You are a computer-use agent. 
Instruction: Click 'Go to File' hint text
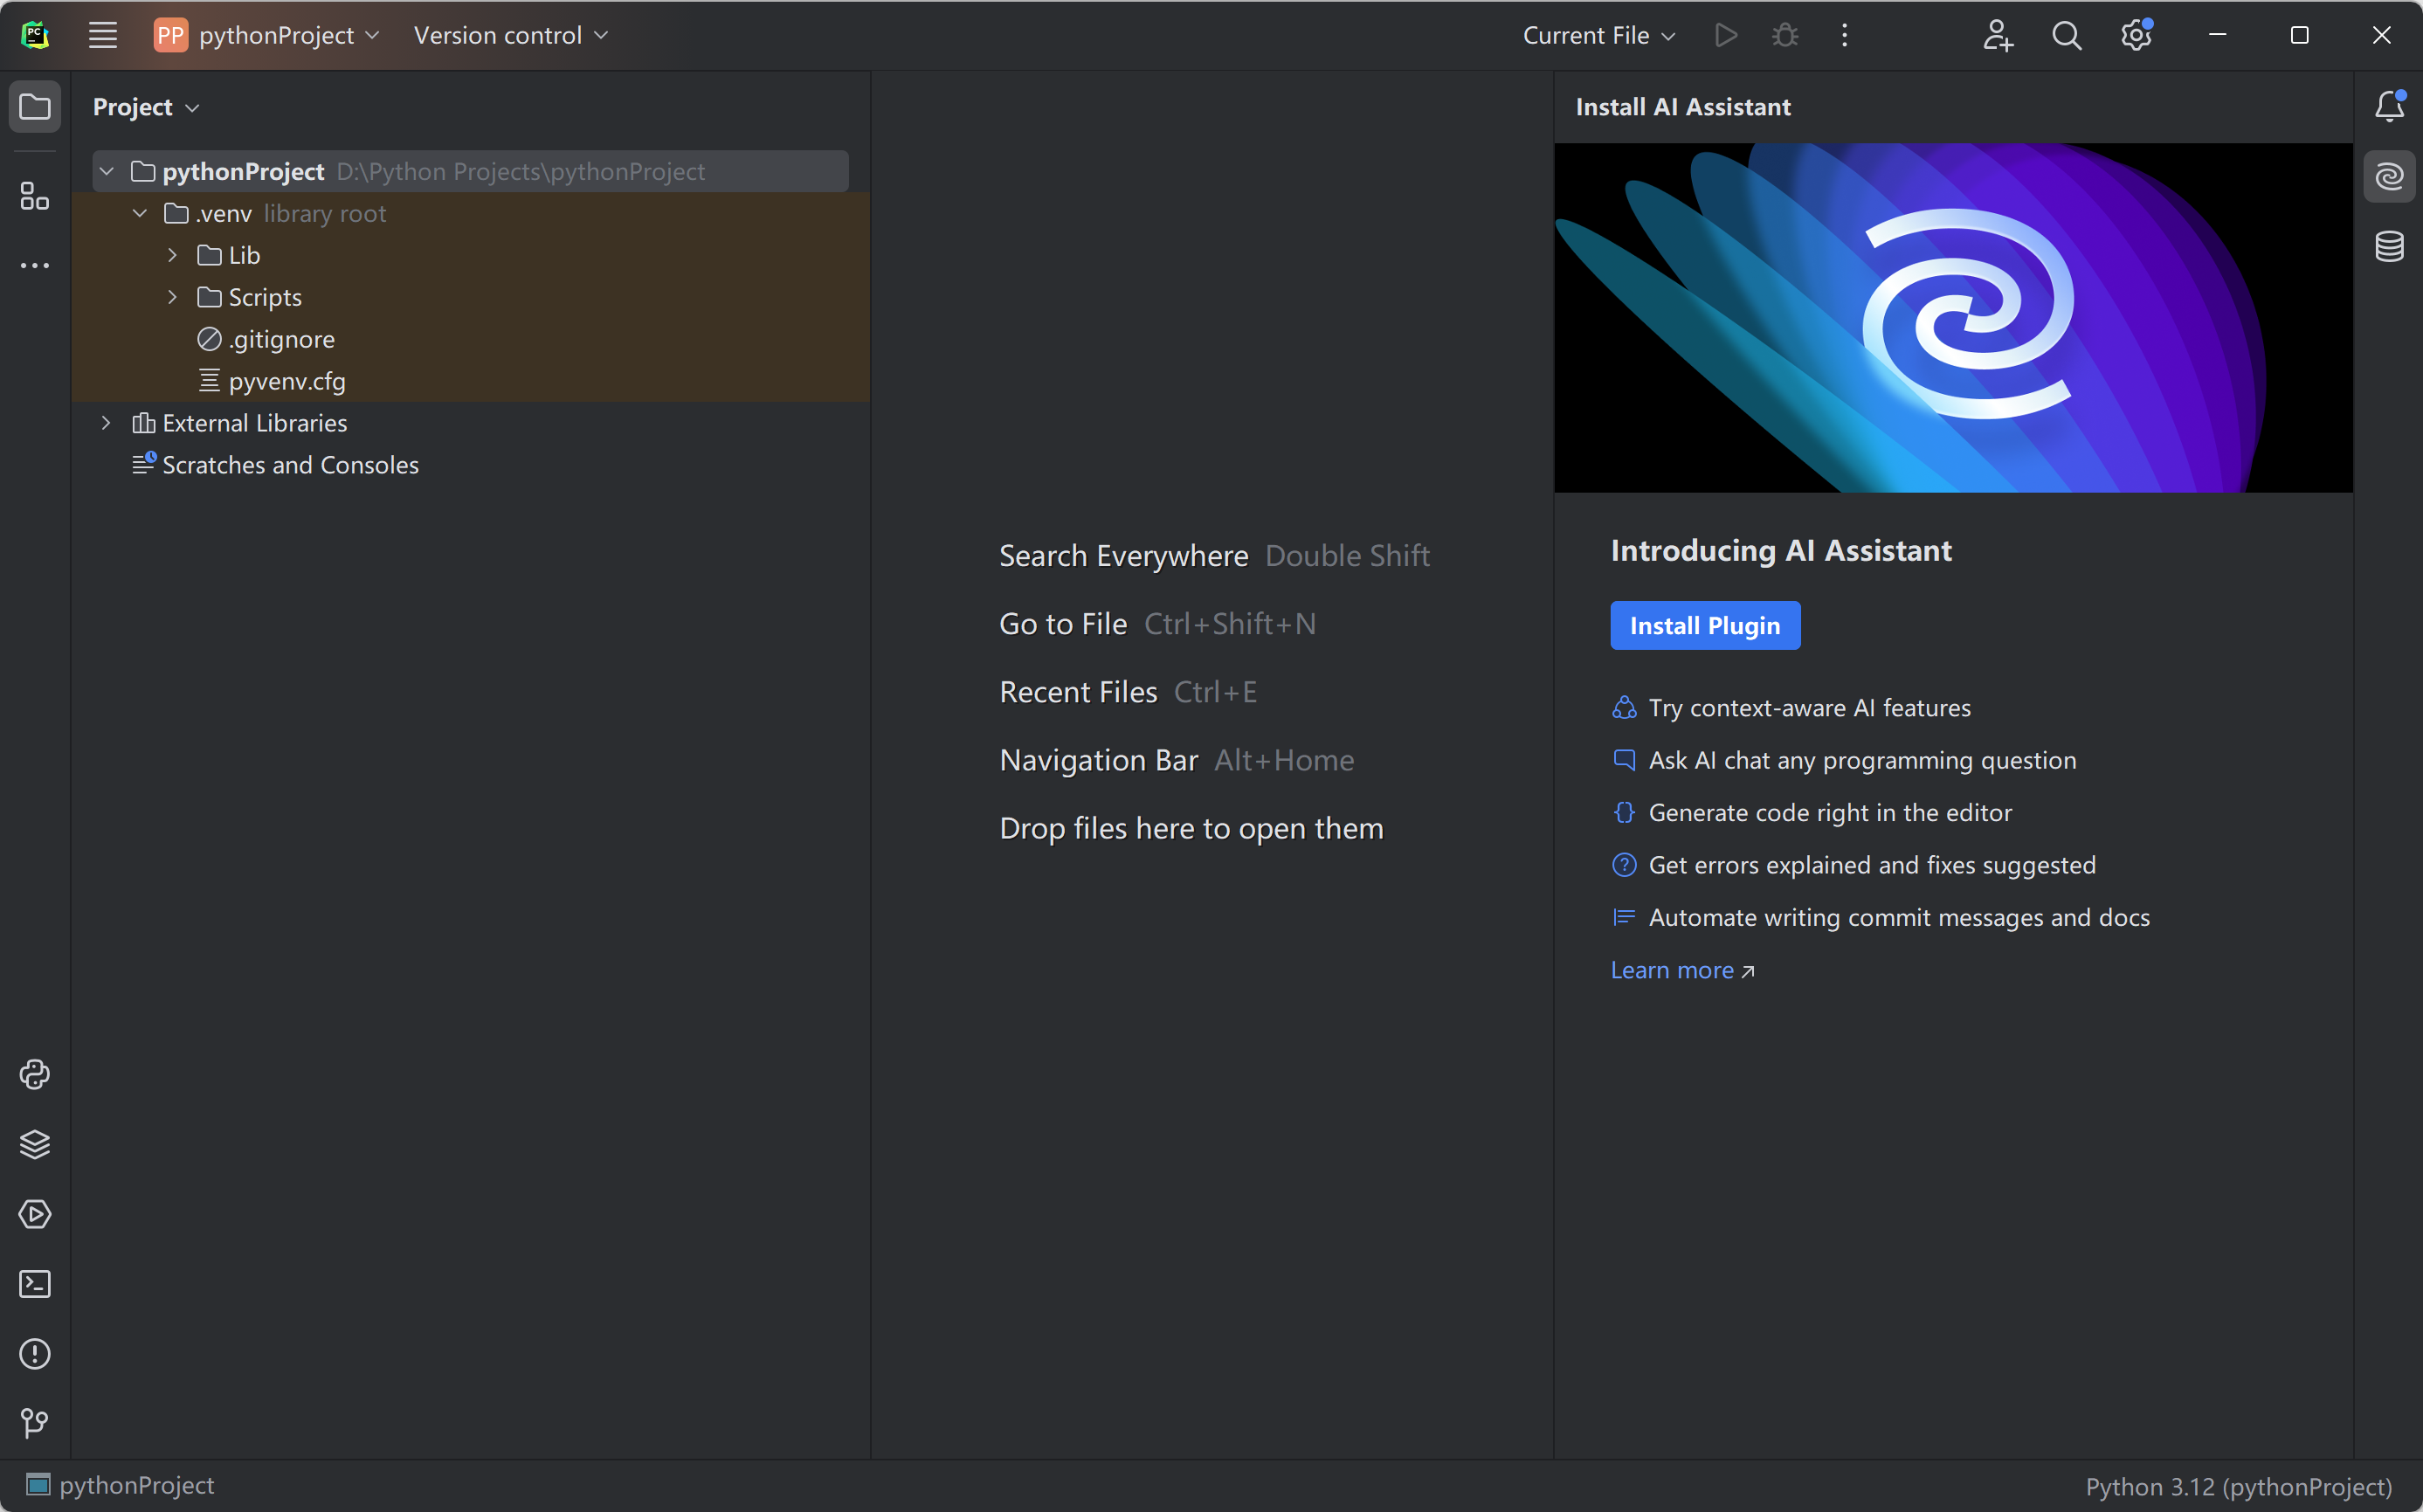(x=1063, y=624)
